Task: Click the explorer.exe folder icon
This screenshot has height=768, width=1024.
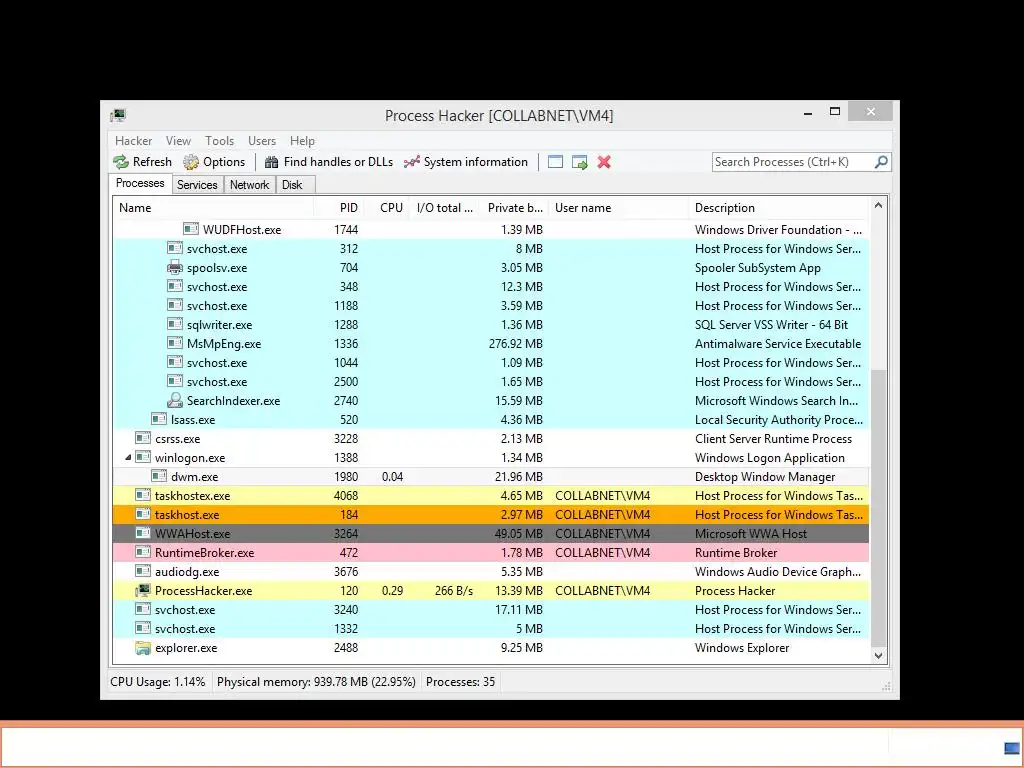Action: pos(142,648)
